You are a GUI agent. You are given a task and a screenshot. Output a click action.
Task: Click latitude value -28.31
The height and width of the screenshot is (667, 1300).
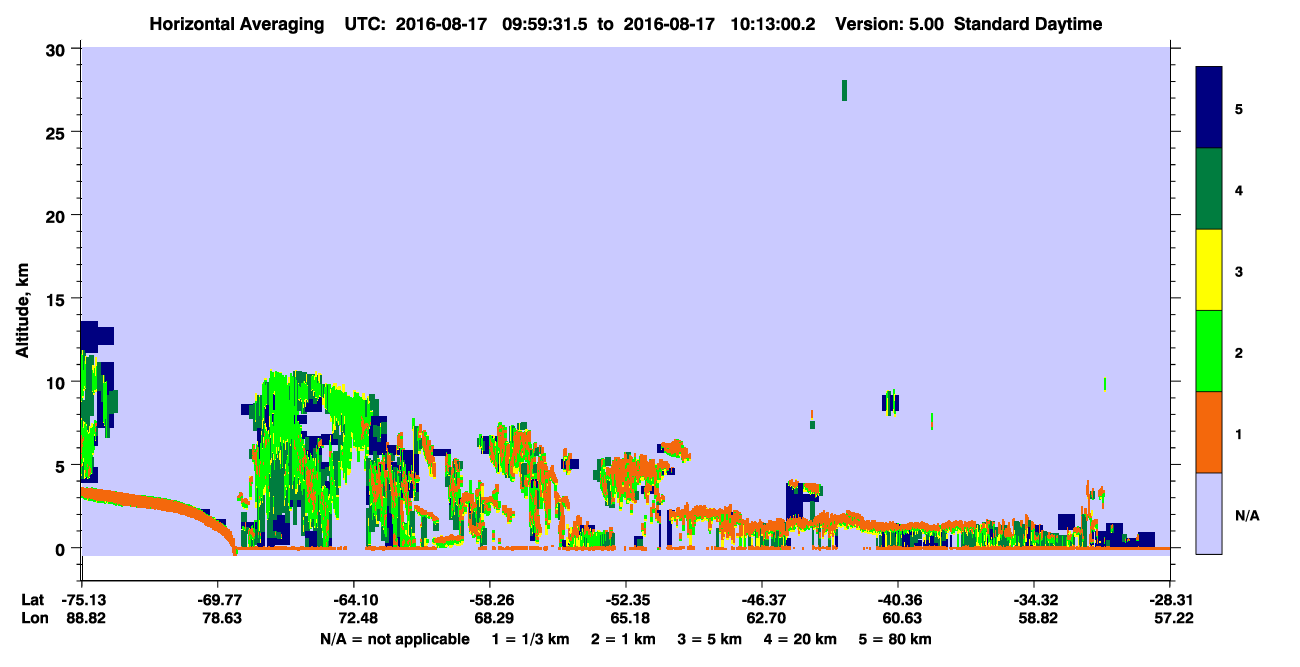pyautogui.click(x=1170, y=600)
